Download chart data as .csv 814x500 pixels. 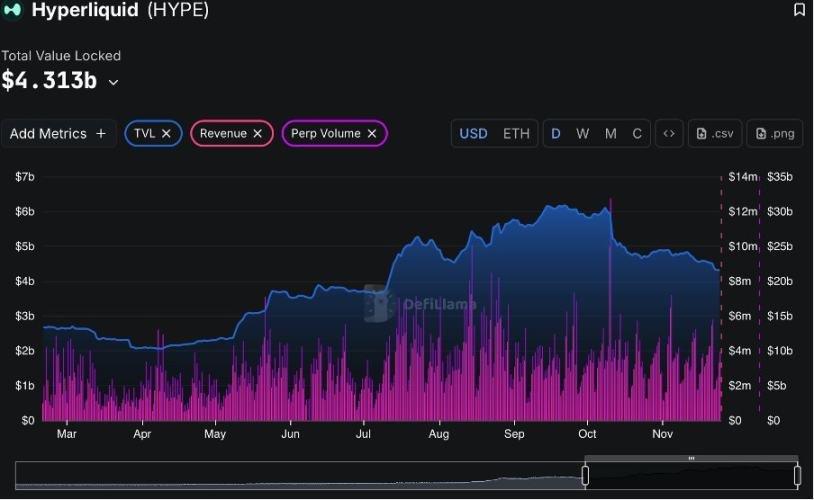[x=715, y=133]
